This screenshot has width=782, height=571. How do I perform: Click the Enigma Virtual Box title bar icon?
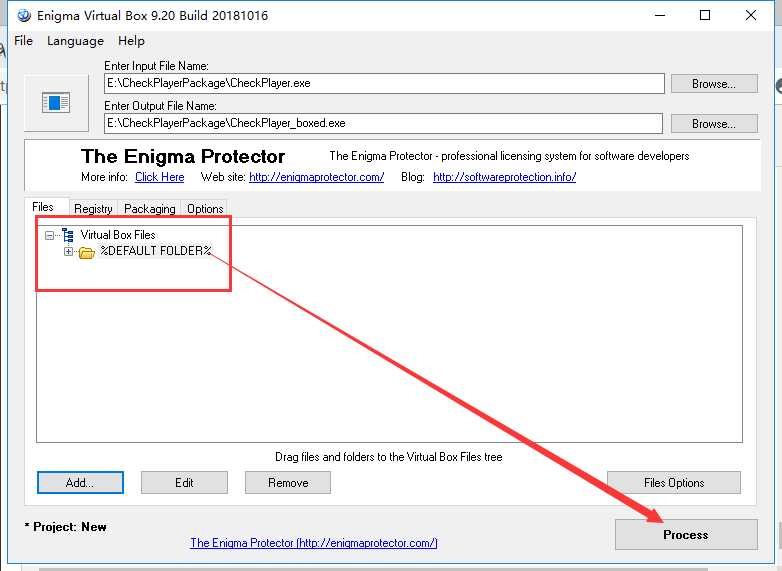23,15
